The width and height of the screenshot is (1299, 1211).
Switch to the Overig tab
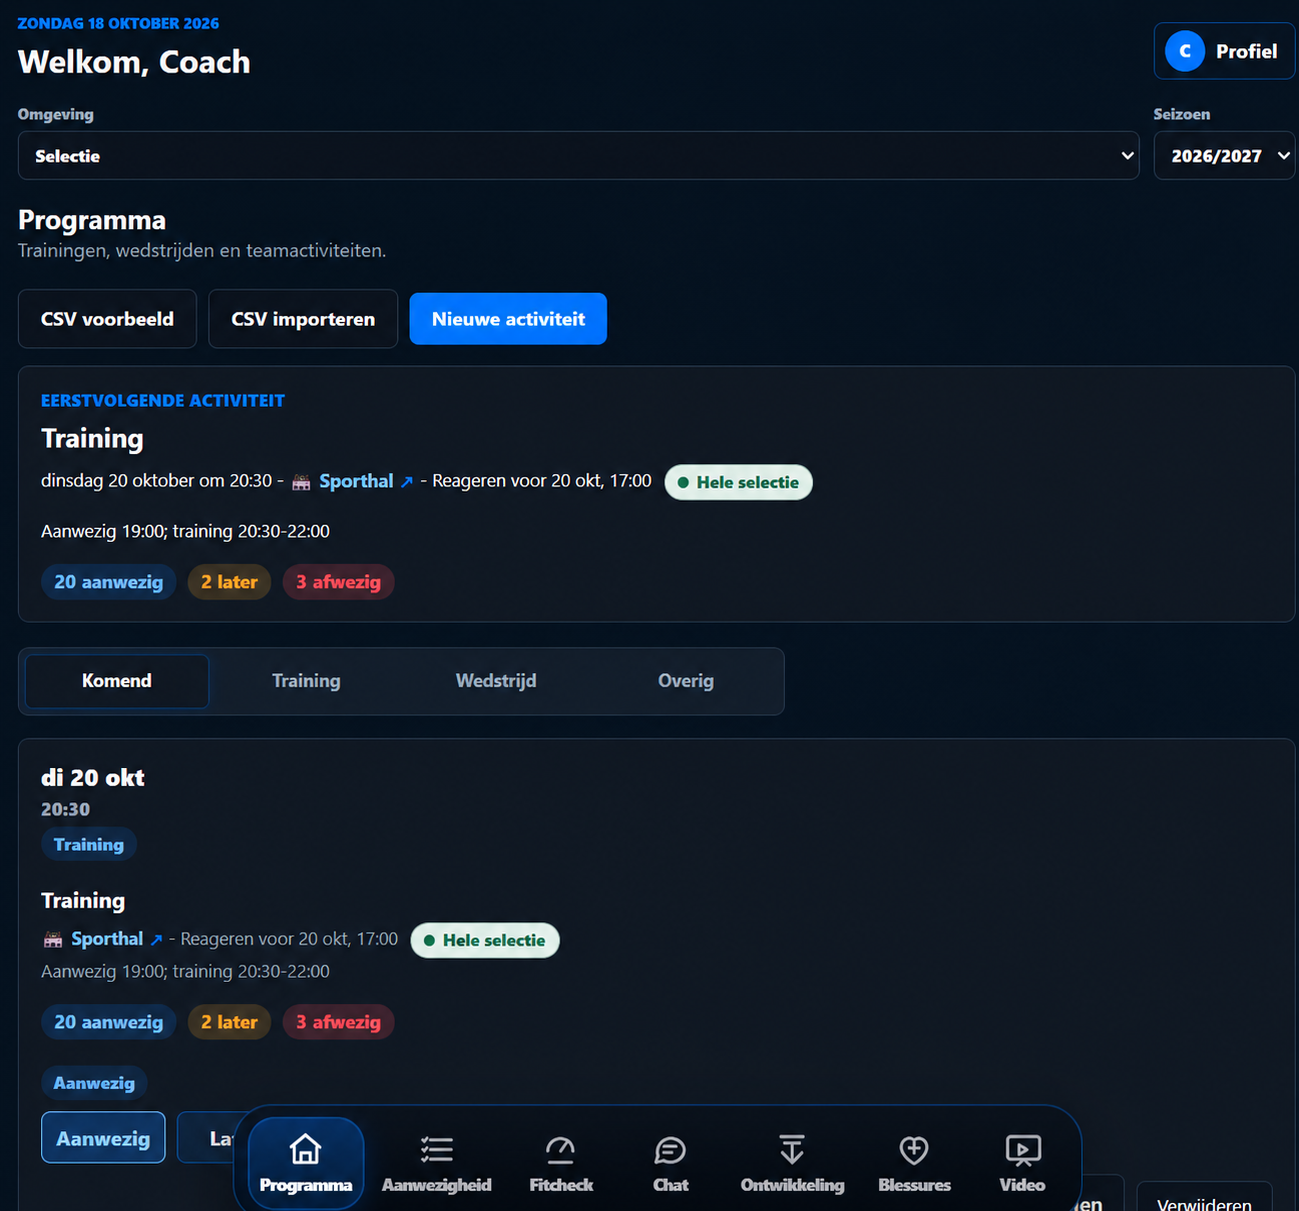[686, 681]
